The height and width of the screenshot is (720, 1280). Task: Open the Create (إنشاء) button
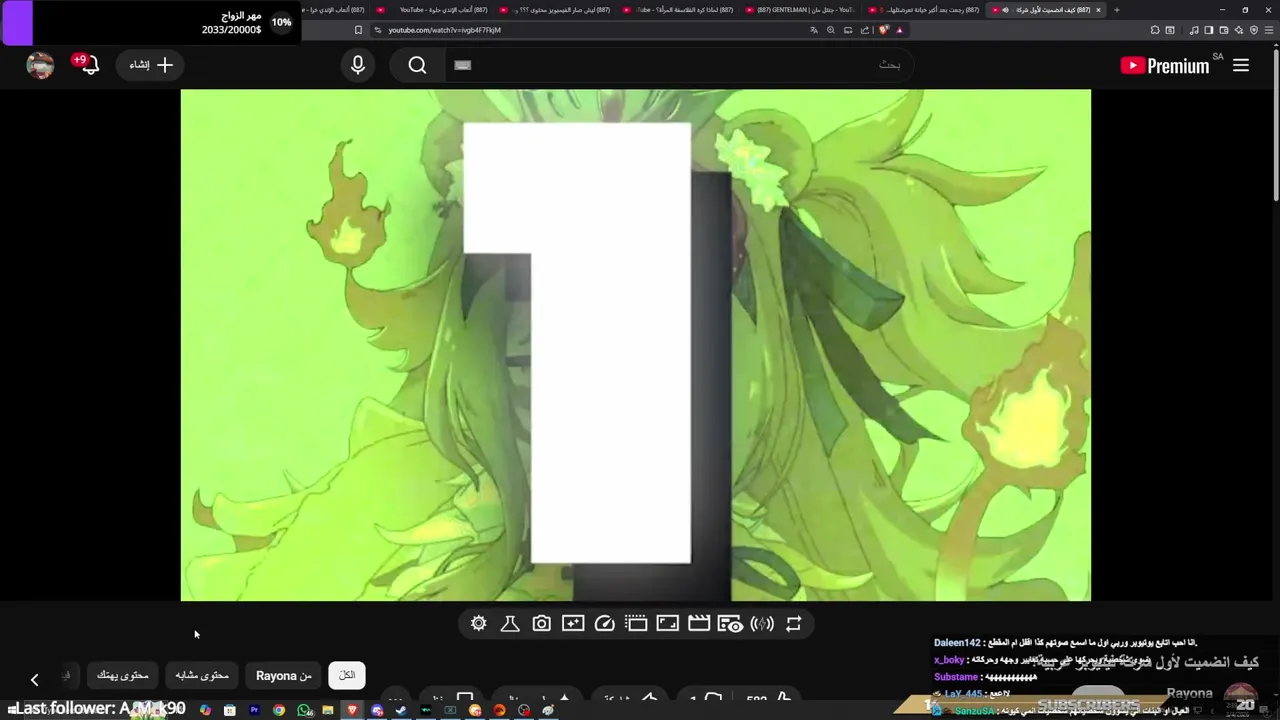[151, 65]
